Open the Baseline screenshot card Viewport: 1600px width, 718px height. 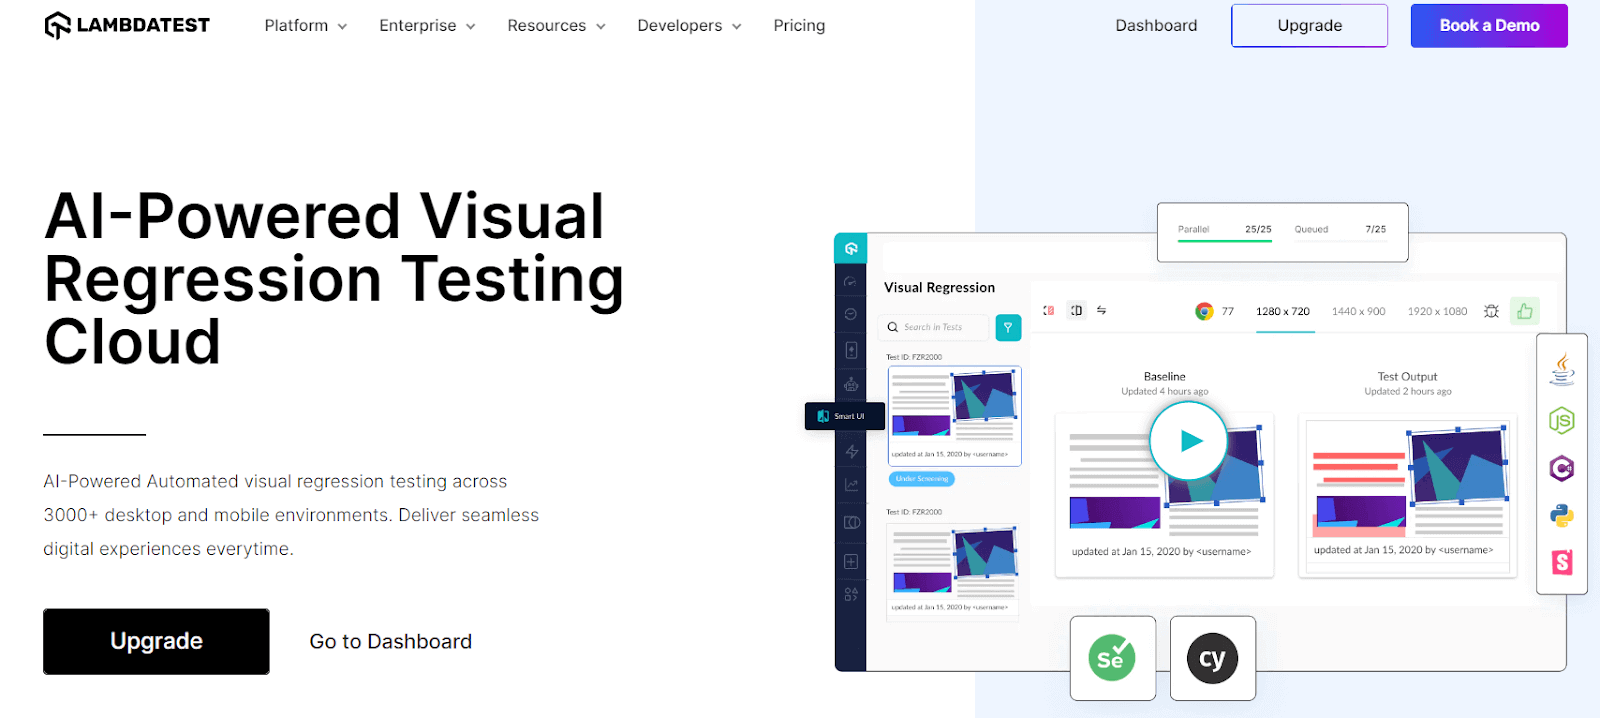[1164, 496]
